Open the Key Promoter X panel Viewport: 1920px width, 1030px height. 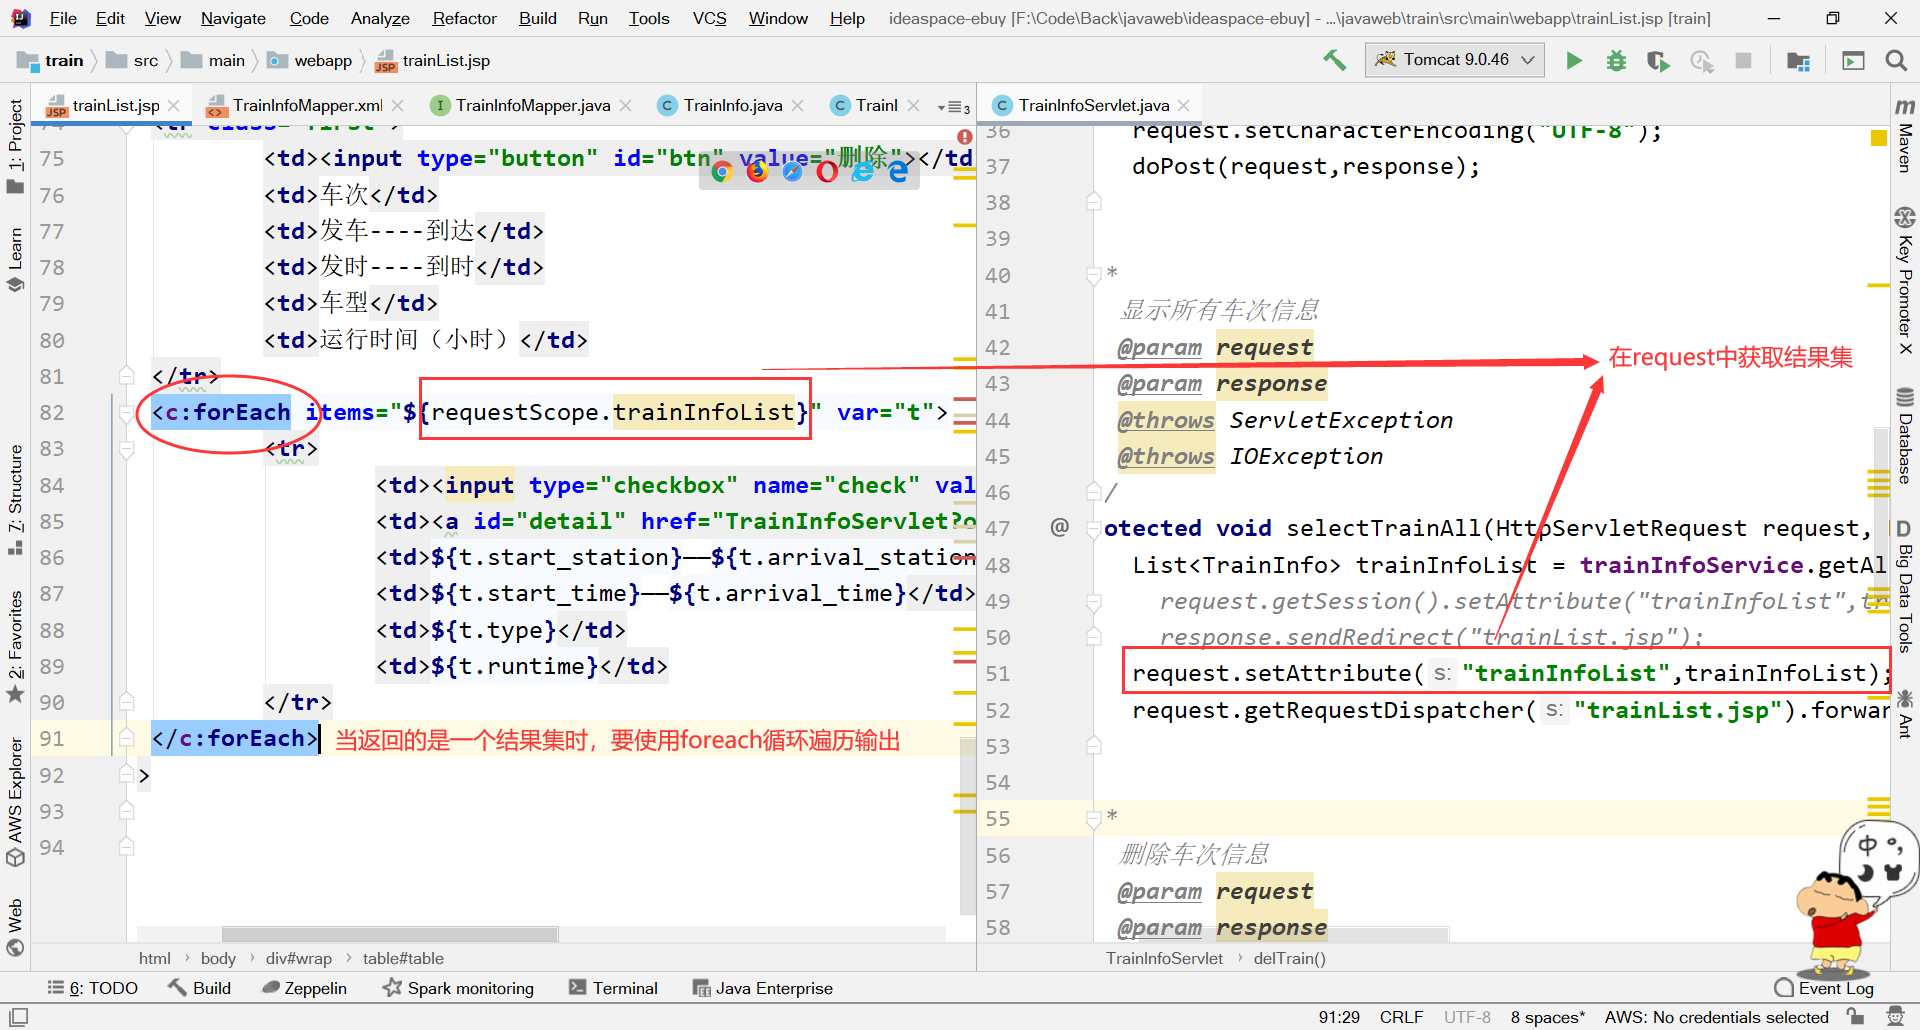click(x=1905, y=282)
